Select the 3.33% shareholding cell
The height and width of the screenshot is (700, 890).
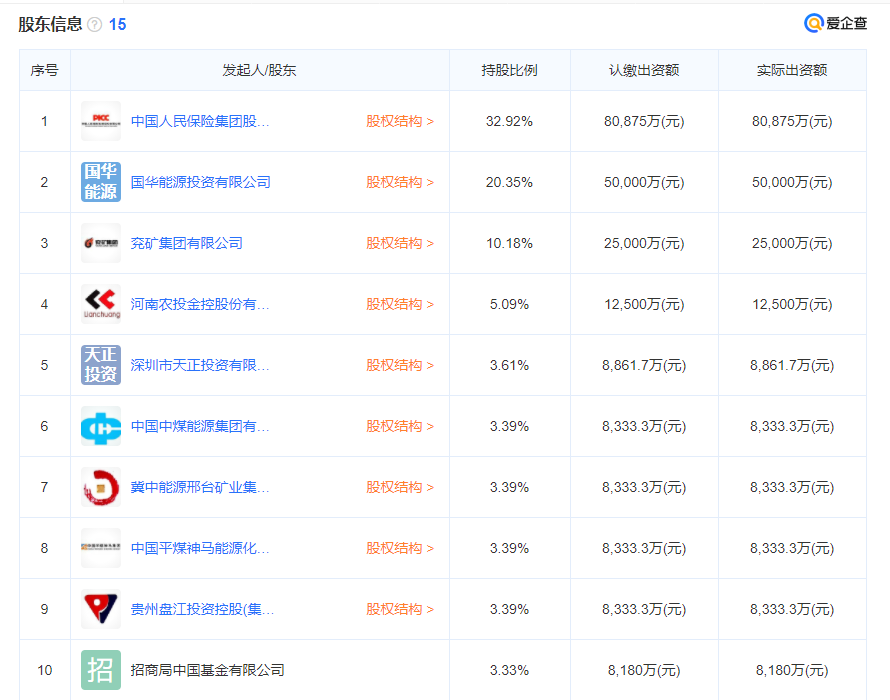509,670
